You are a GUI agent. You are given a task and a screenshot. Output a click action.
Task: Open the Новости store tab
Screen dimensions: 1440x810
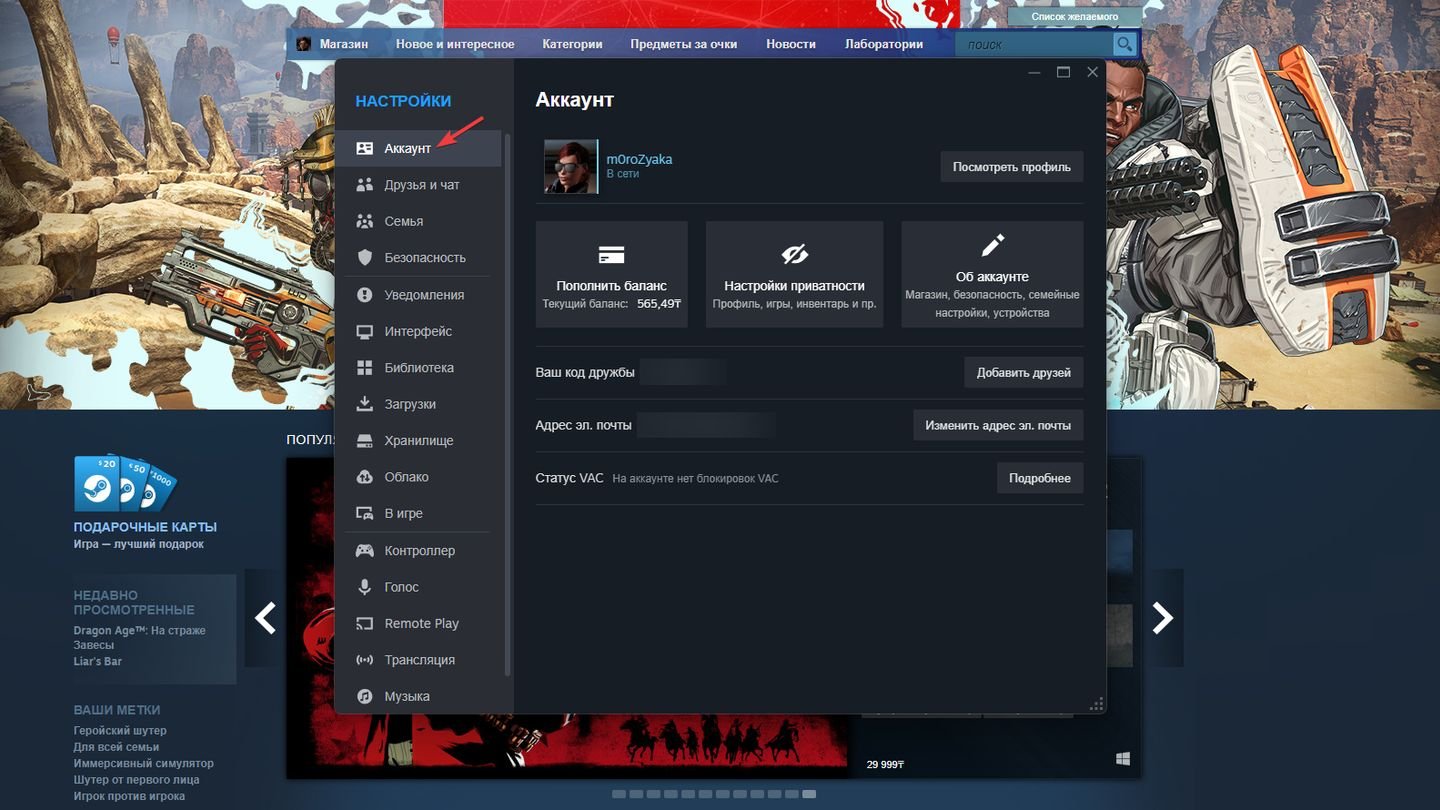click(x=791, y=44)
